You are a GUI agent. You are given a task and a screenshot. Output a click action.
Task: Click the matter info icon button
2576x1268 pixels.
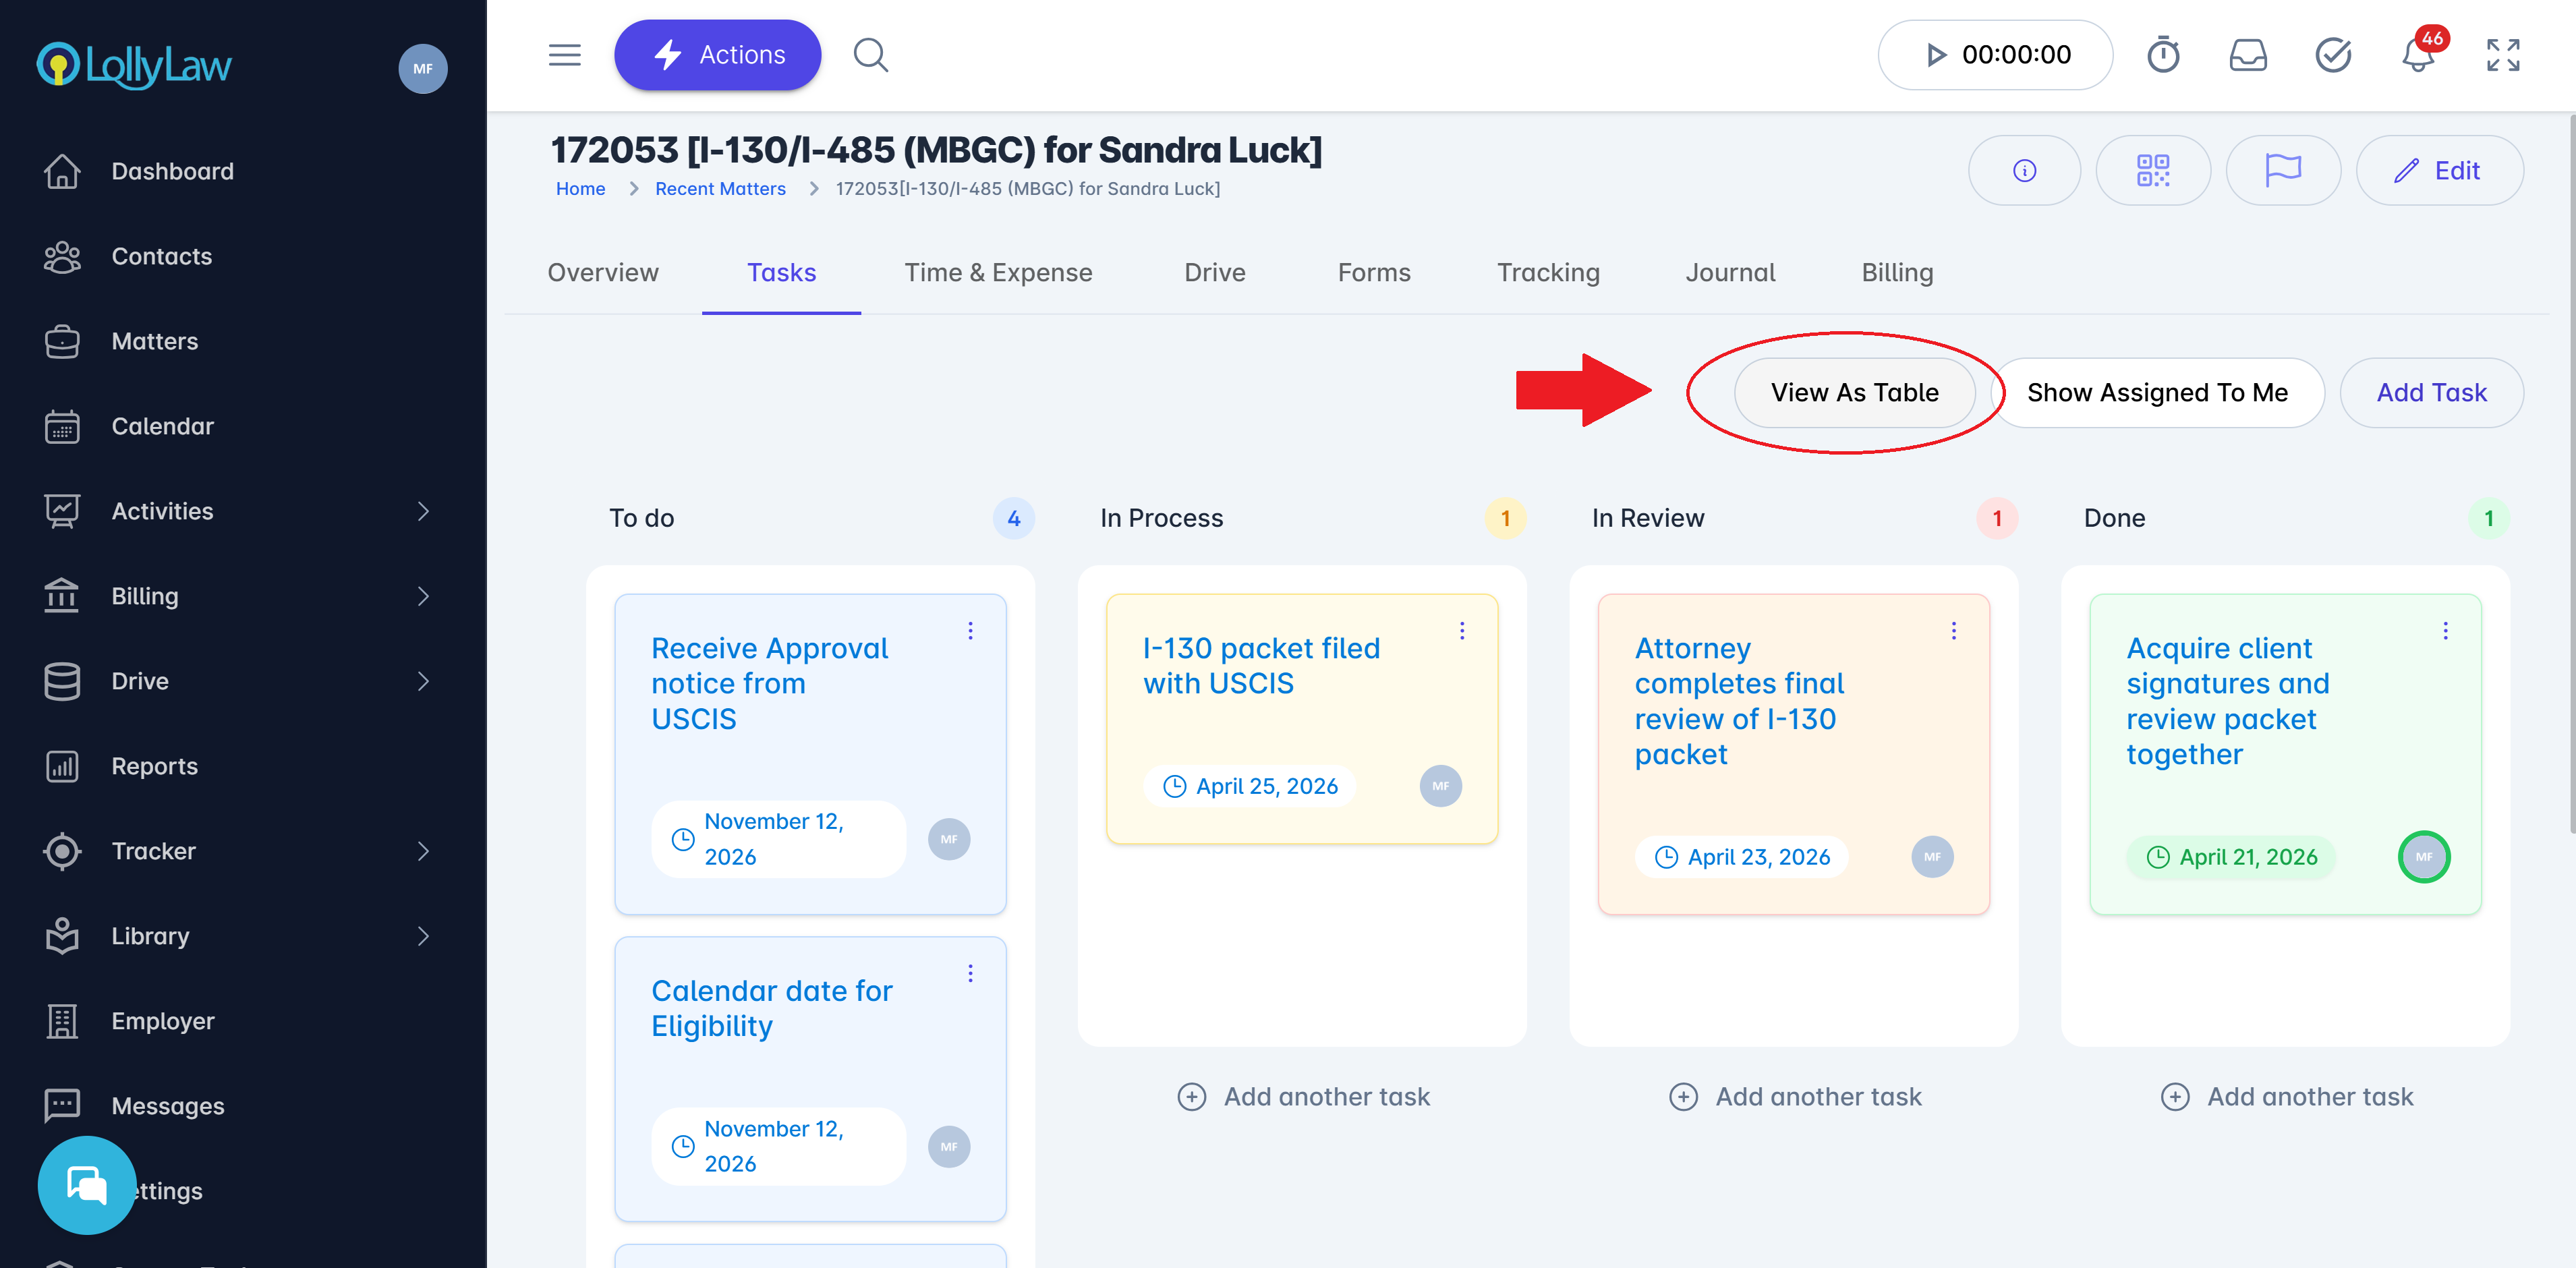2024,170
